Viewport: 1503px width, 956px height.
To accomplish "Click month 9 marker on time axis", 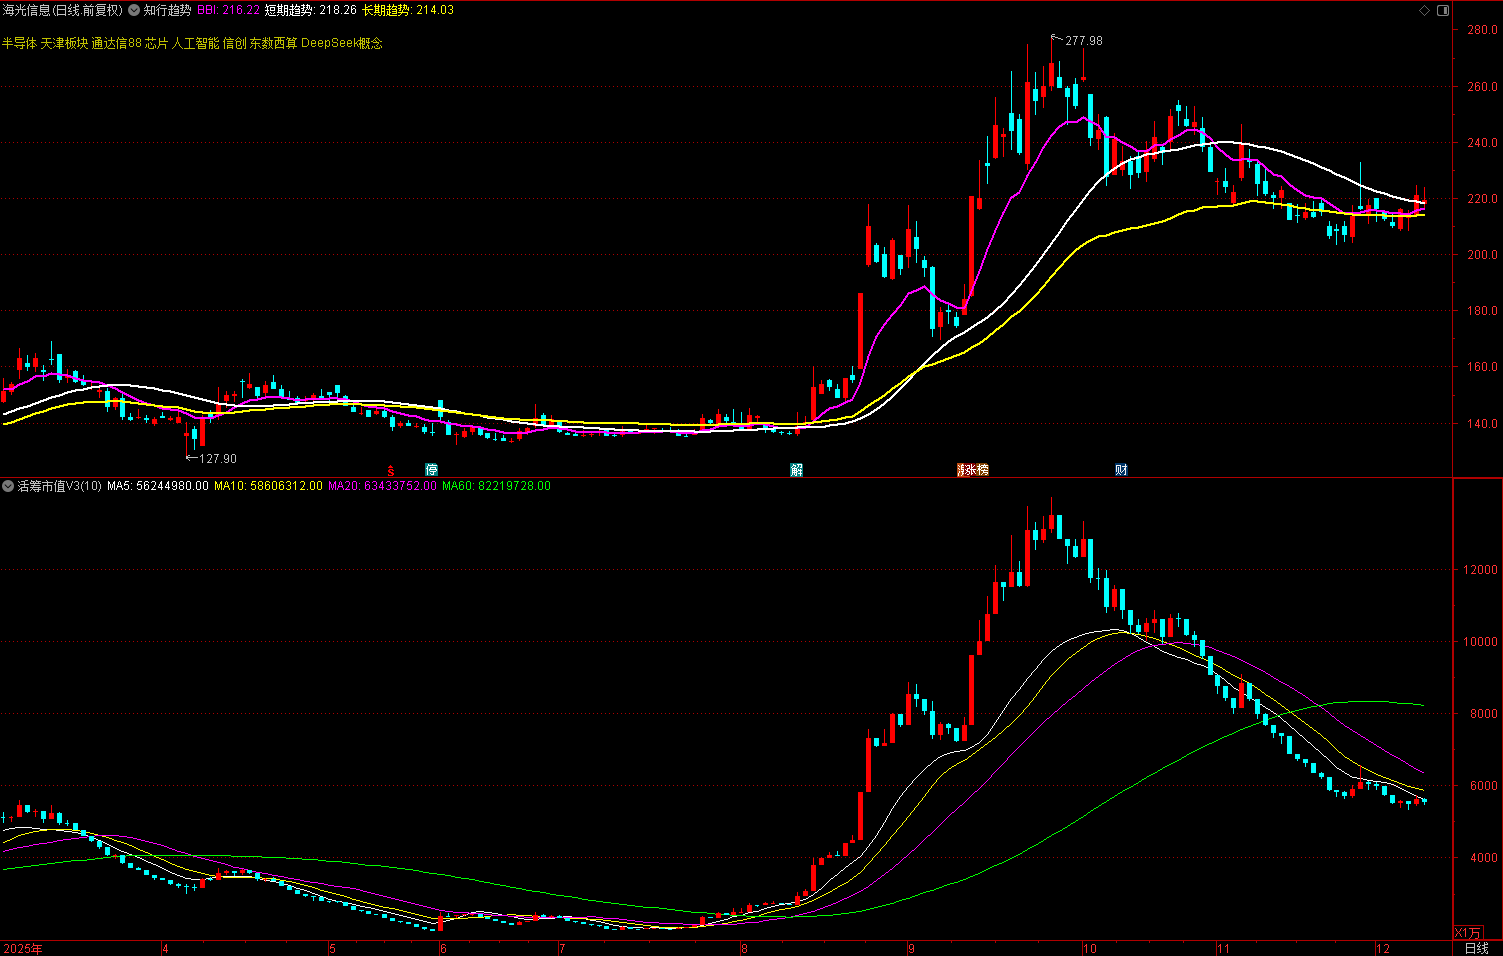I will click(911, 948).
